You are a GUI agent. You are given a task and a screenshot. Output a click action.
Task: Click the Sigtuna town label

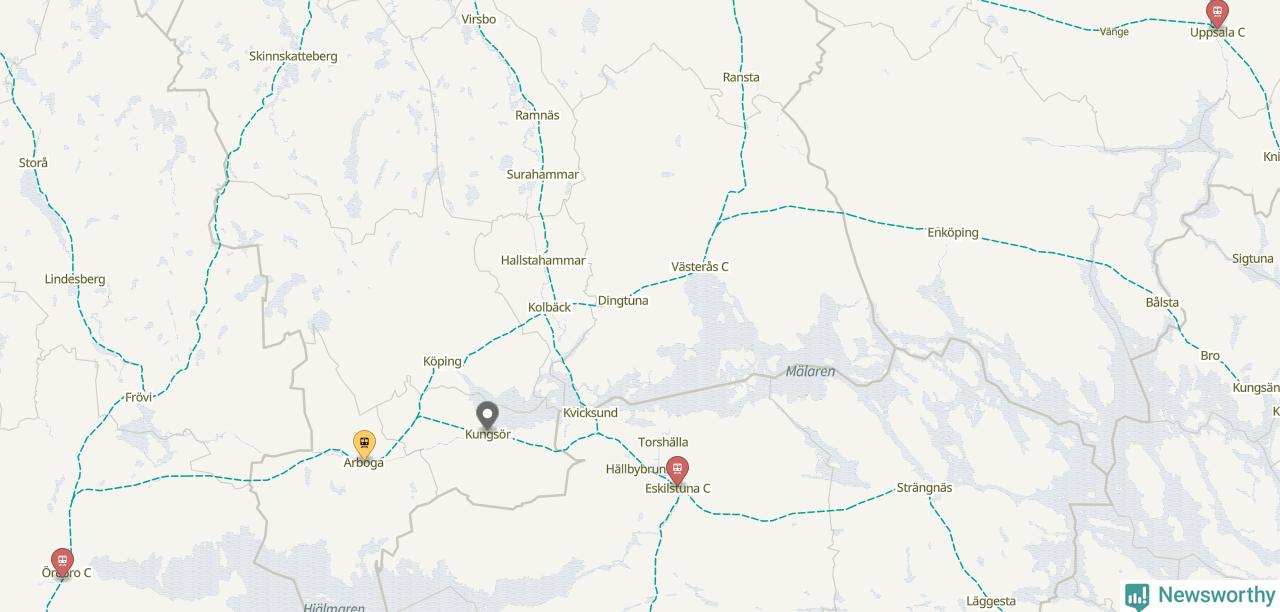click(1253, 258)
